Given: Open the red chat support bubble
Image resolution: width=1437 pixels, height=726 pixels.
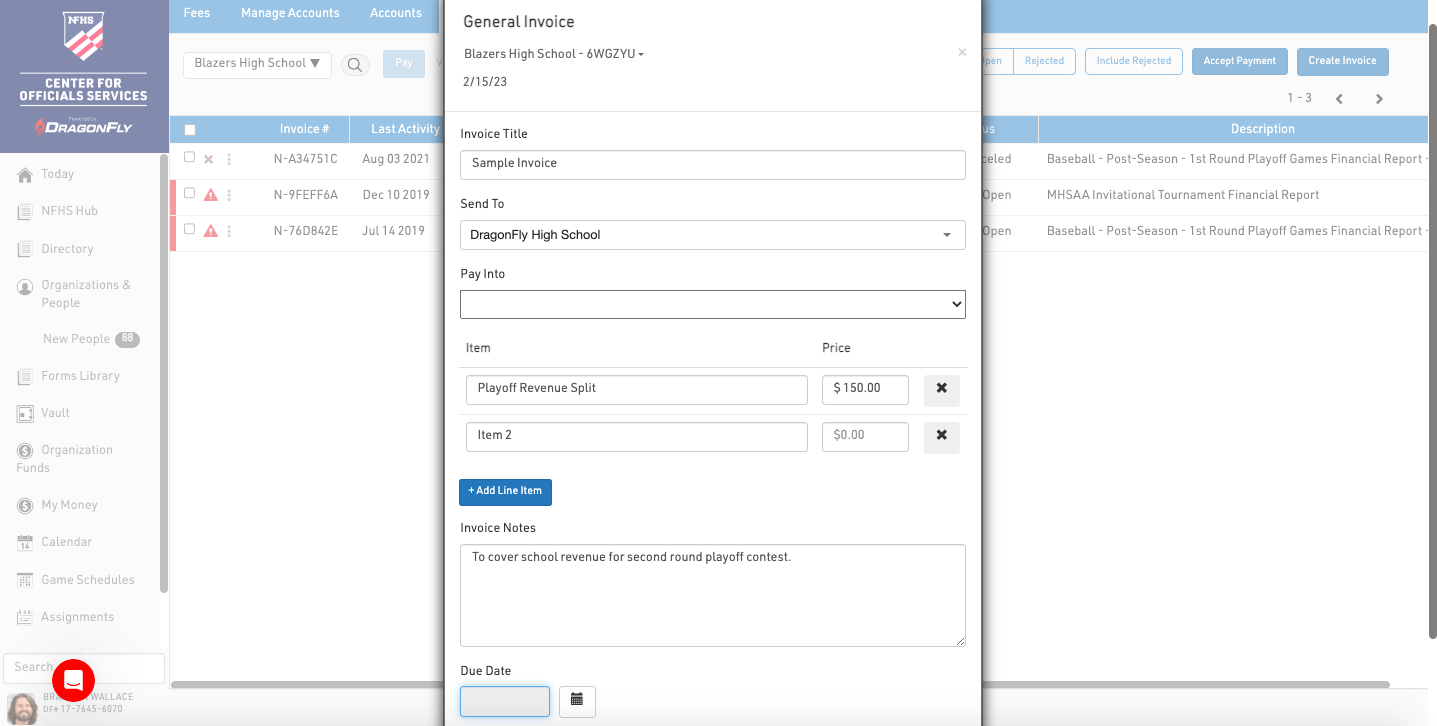Looking at the screenshot, I should tap(73, 681).
